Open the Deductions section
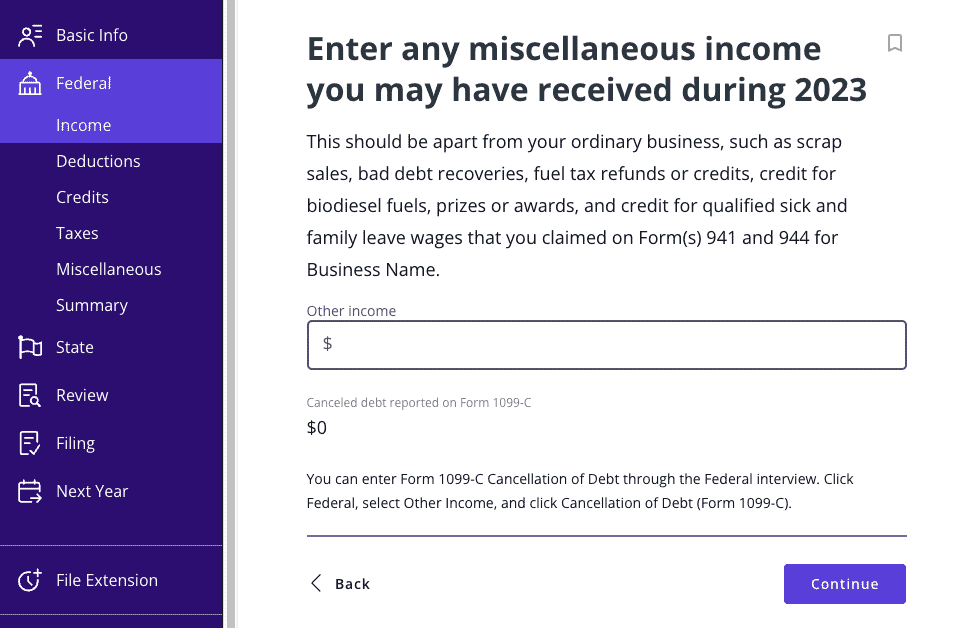 (x=98, y=161)
